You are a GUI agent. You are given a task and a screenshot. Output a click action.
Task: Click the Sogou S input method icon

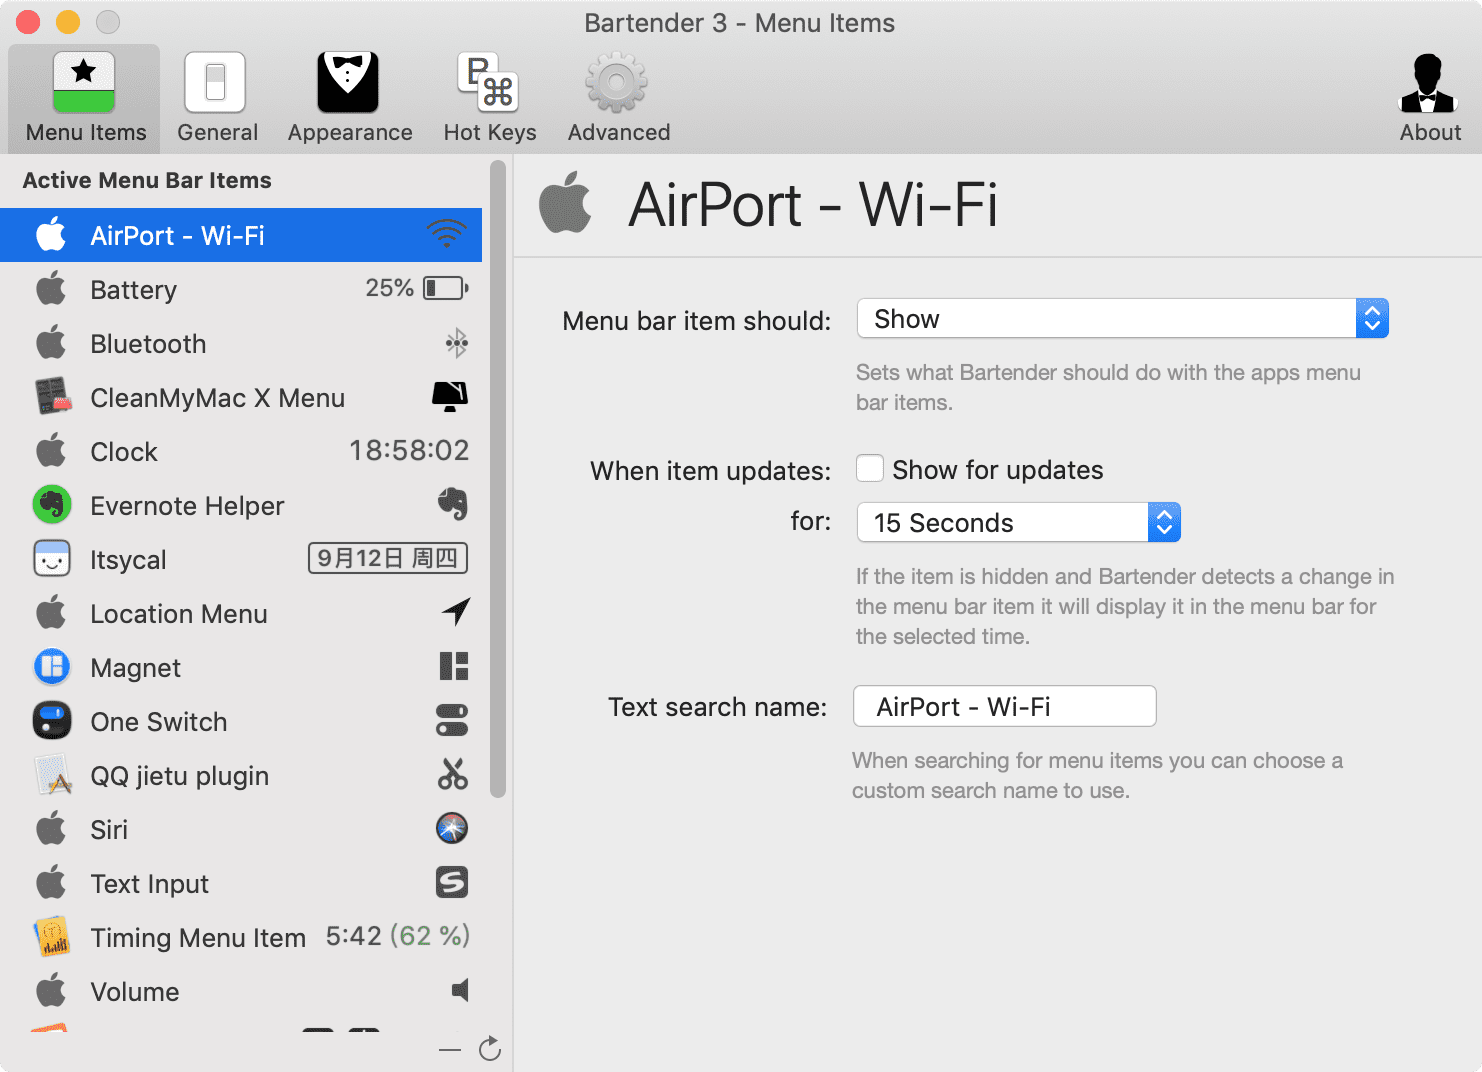point(452,882)
